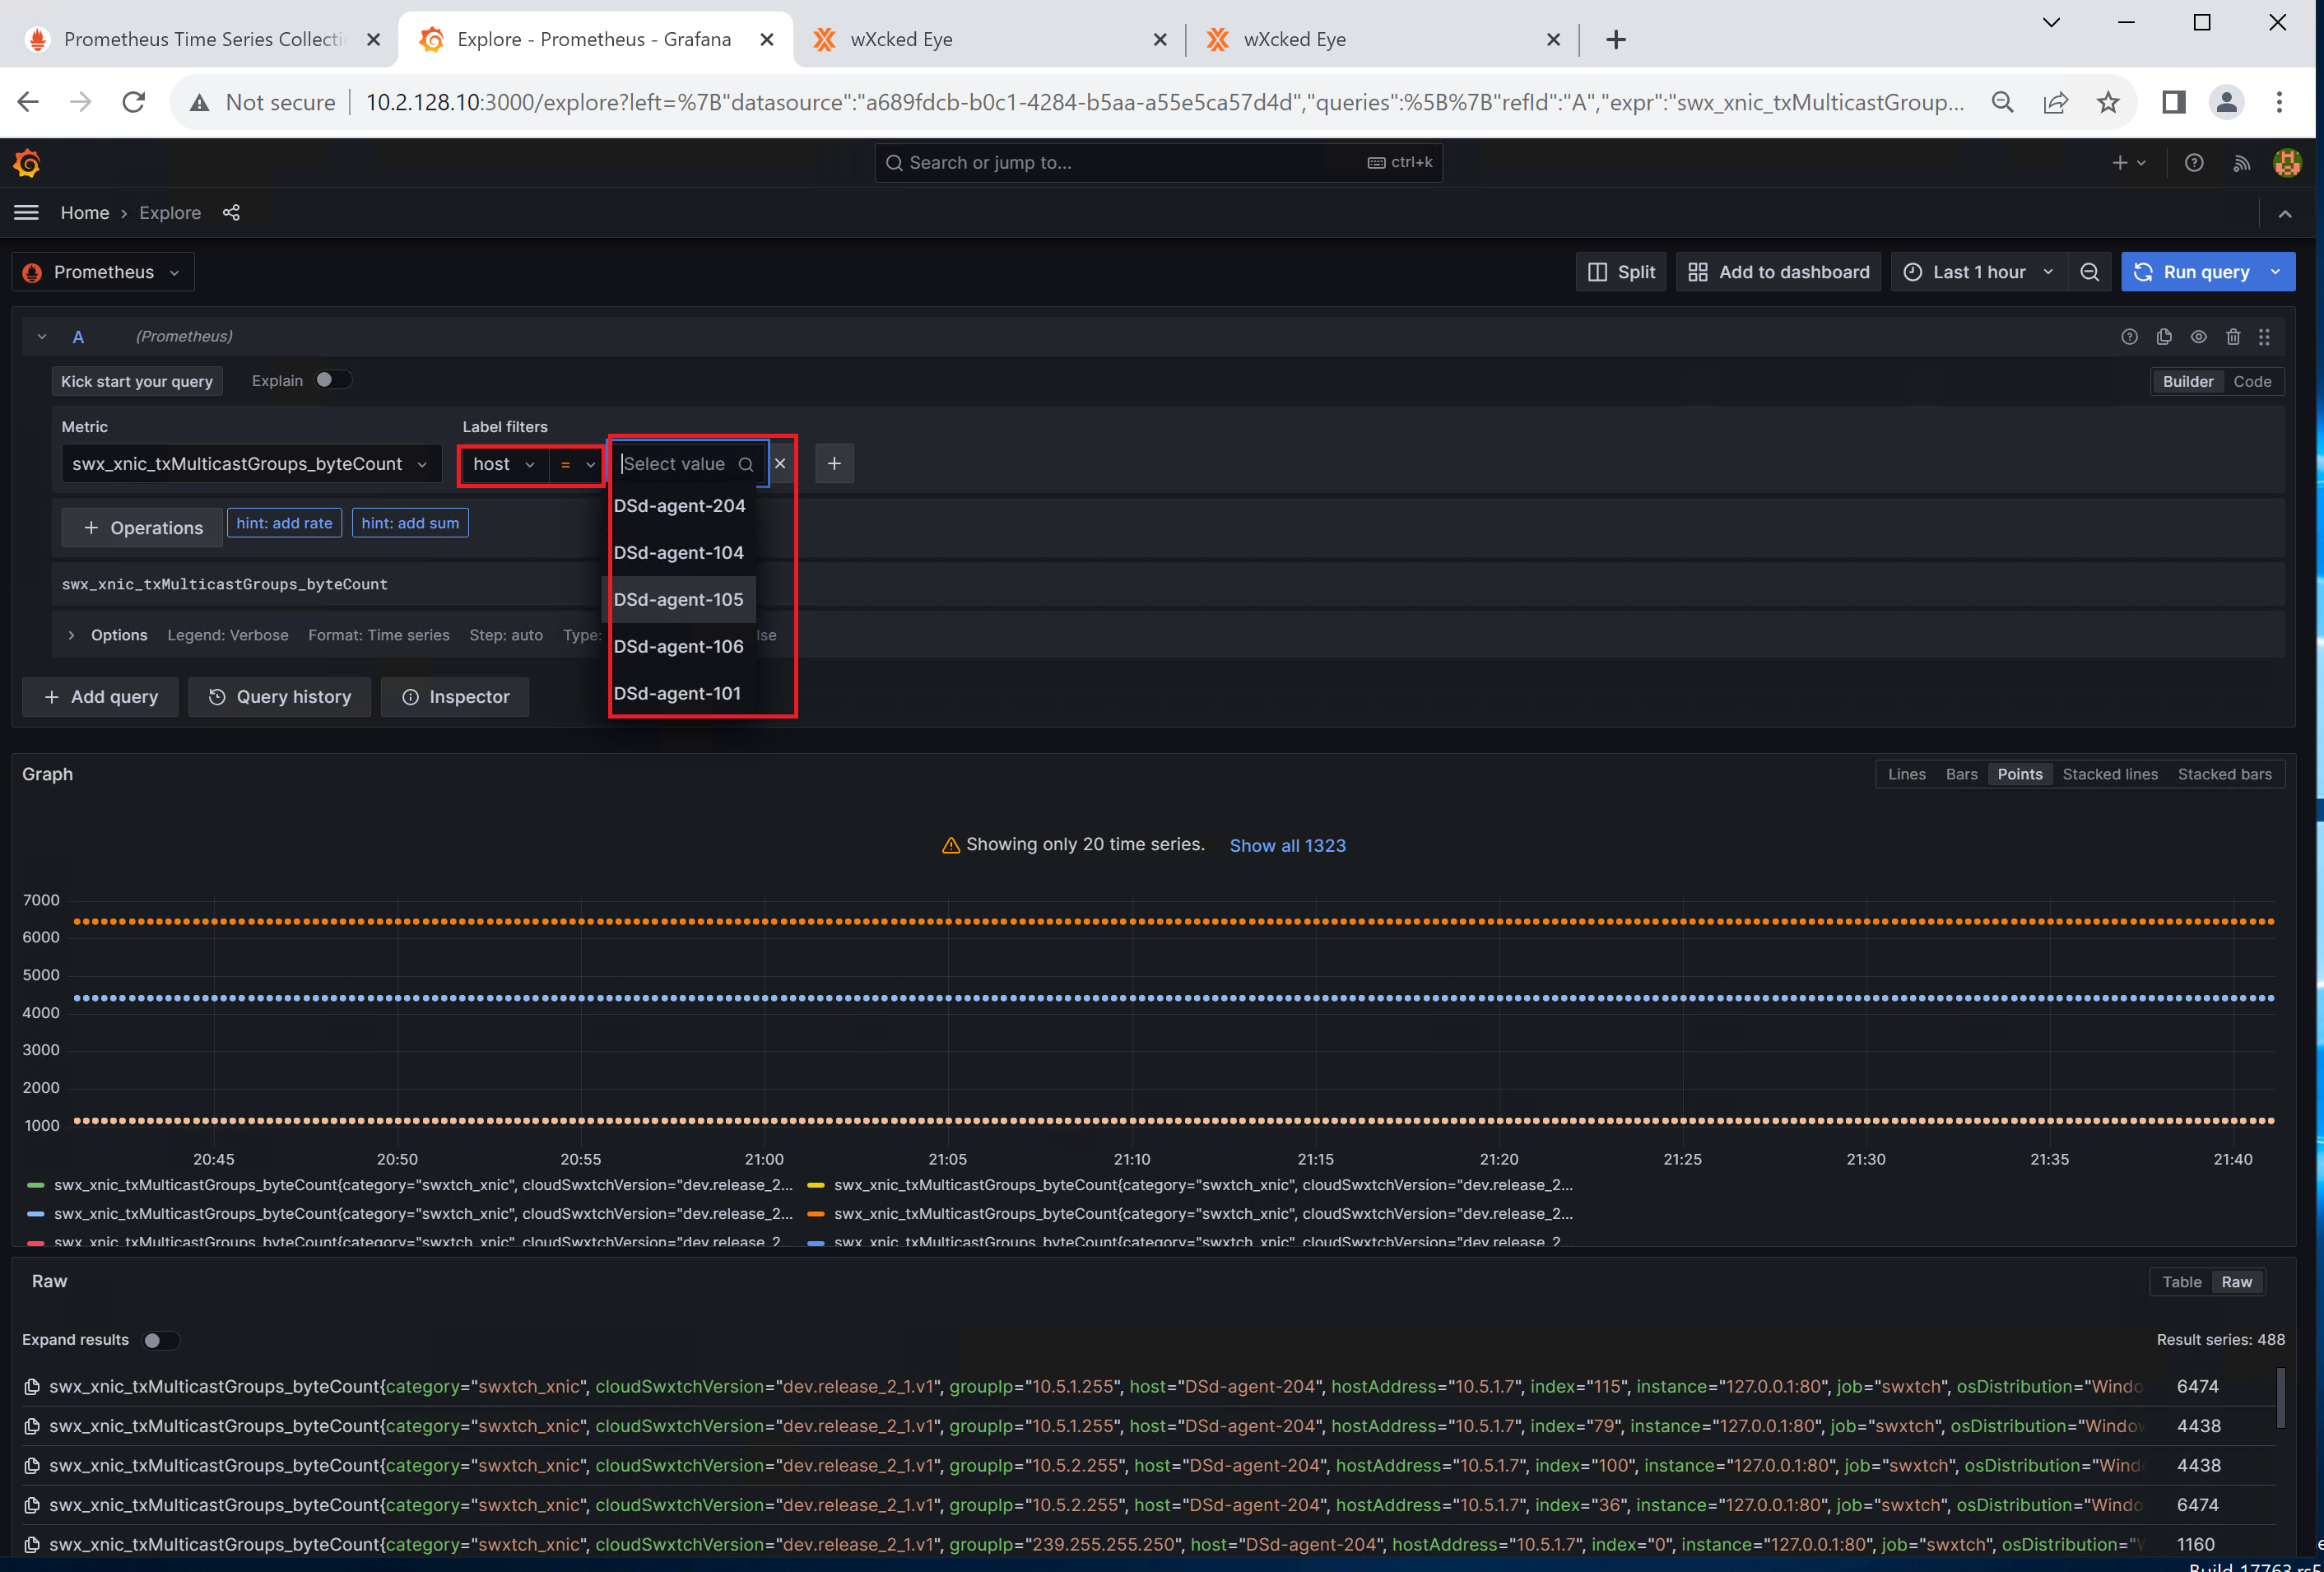The width and height of the screenshot is (2324, 1572).
Task: Toggle the orange legend series swatch
Action: click(x=815, y=1214)
